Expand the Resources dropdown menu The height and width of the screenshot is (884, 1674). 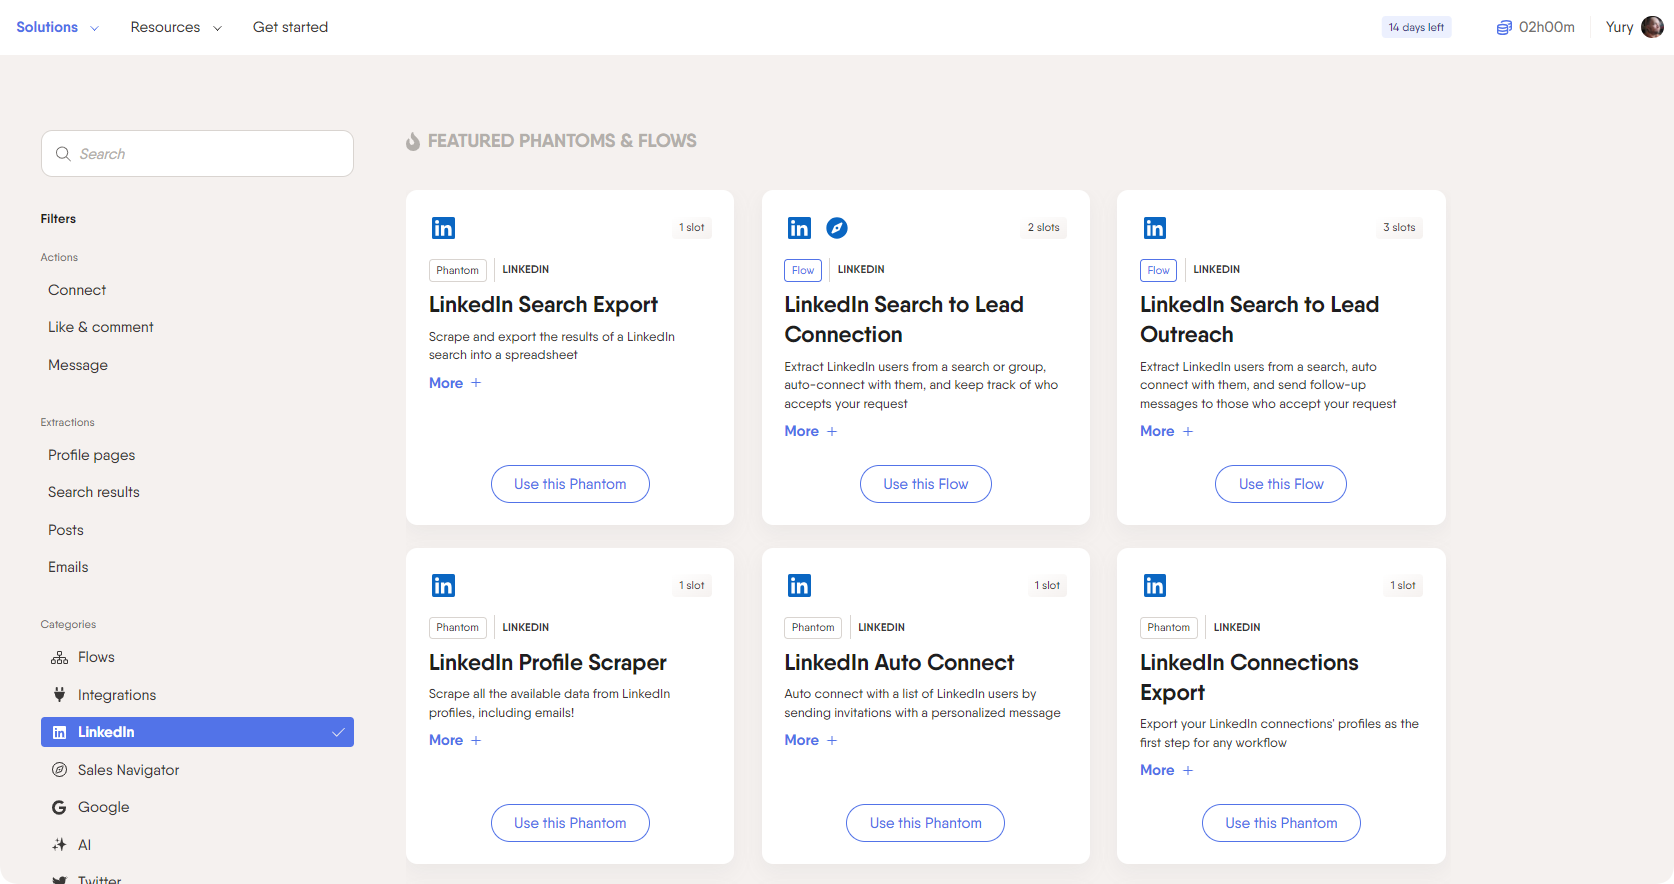(x=176, y=27)
